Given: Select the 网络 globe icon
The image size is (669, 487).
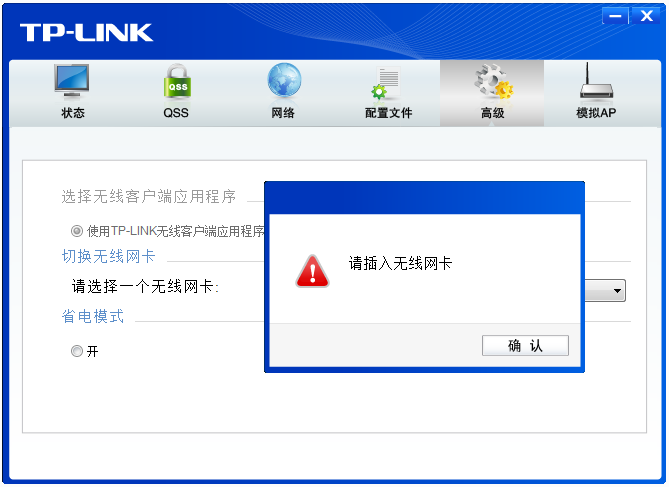Looking at the screenshot, I should pos(284,80).
